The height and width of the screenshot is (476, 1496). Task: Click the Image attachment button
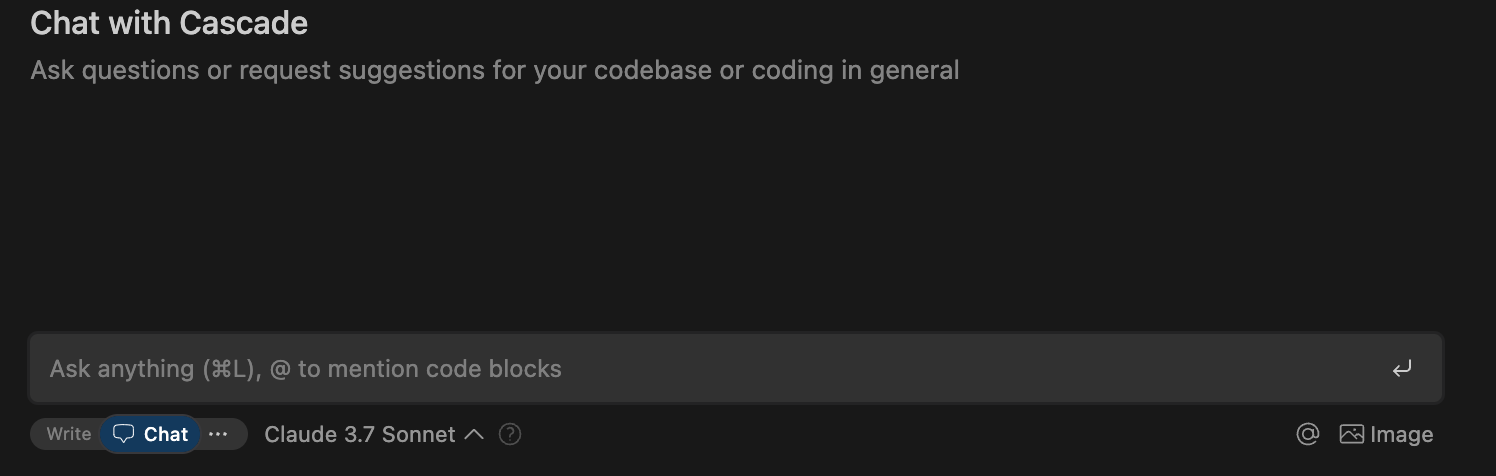pos(1386,434)
